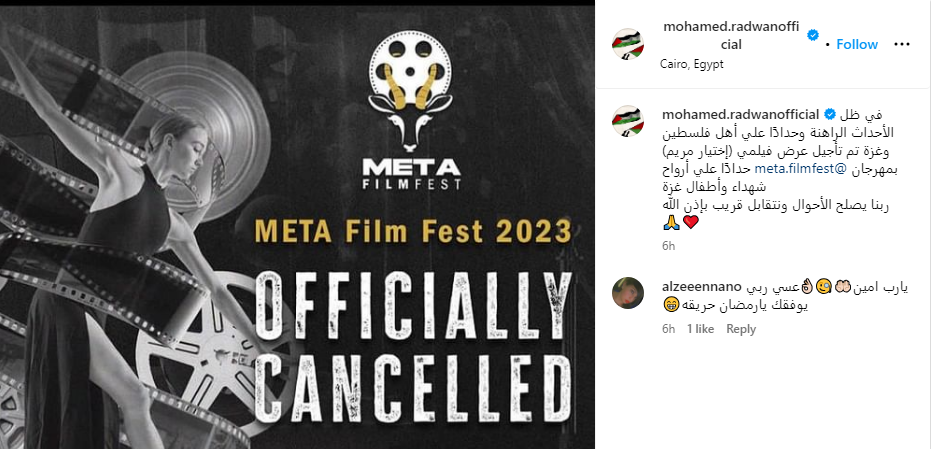Follow mohamed.radwanofficial

click(x=857, y=44)
